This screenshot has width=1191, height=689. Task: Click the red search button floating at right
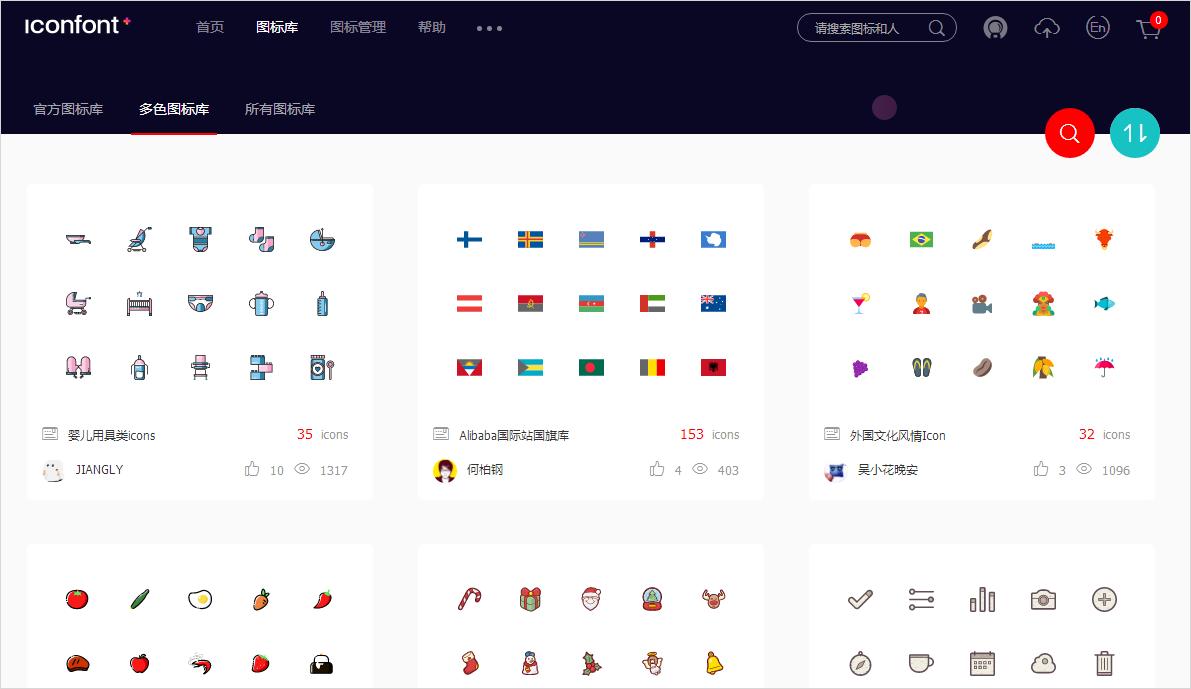coord(1069,133)
